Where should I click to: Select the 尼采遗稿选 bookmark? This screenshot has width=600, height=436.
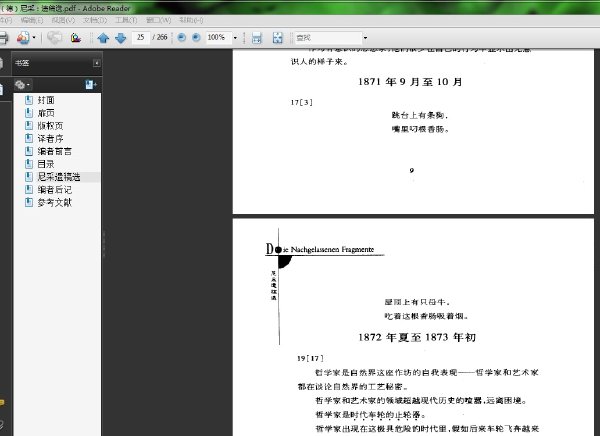59,177
